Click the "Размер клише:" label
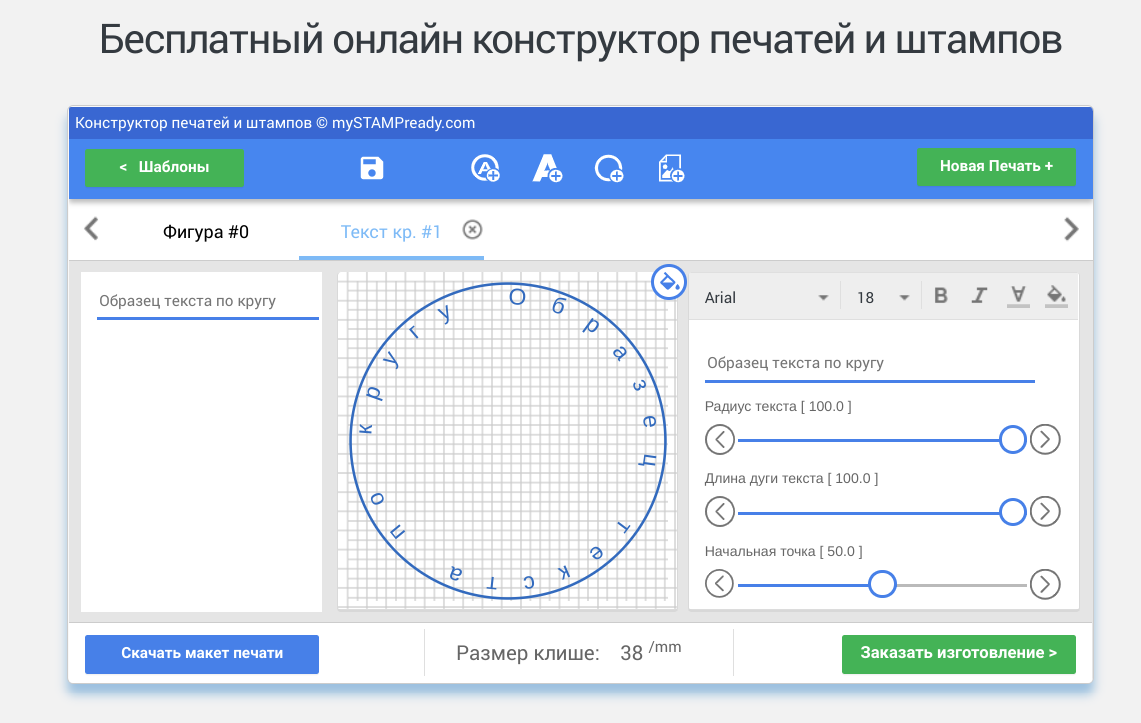The image size is (1141, 723). 528,653
